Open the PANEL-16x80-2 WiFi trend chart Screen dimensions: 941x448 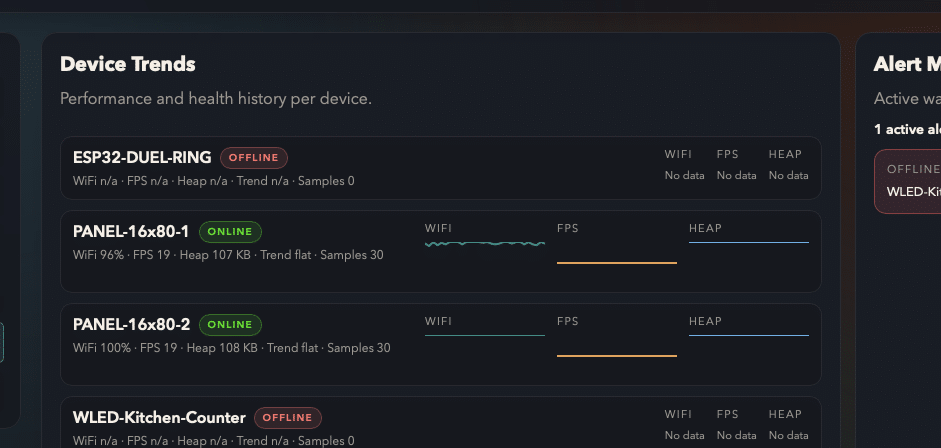coord(485,335)
